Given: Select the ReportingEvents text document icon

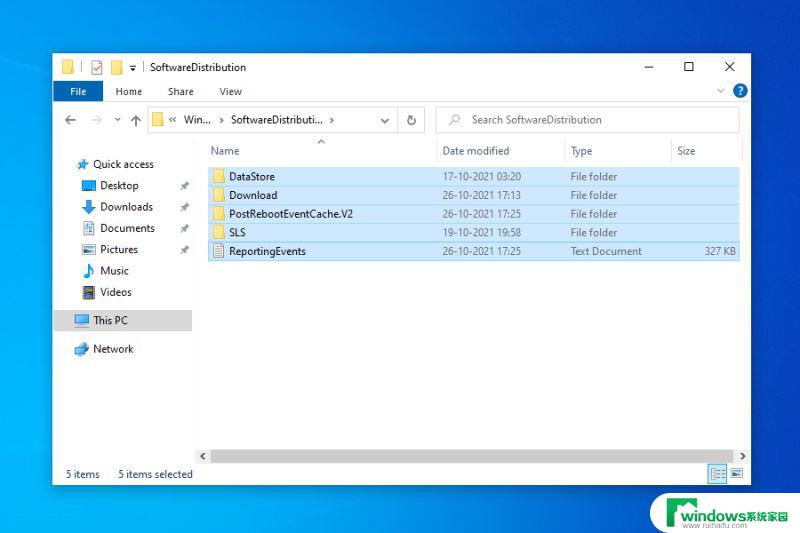Looking at the screenshot, I should 219,251.
